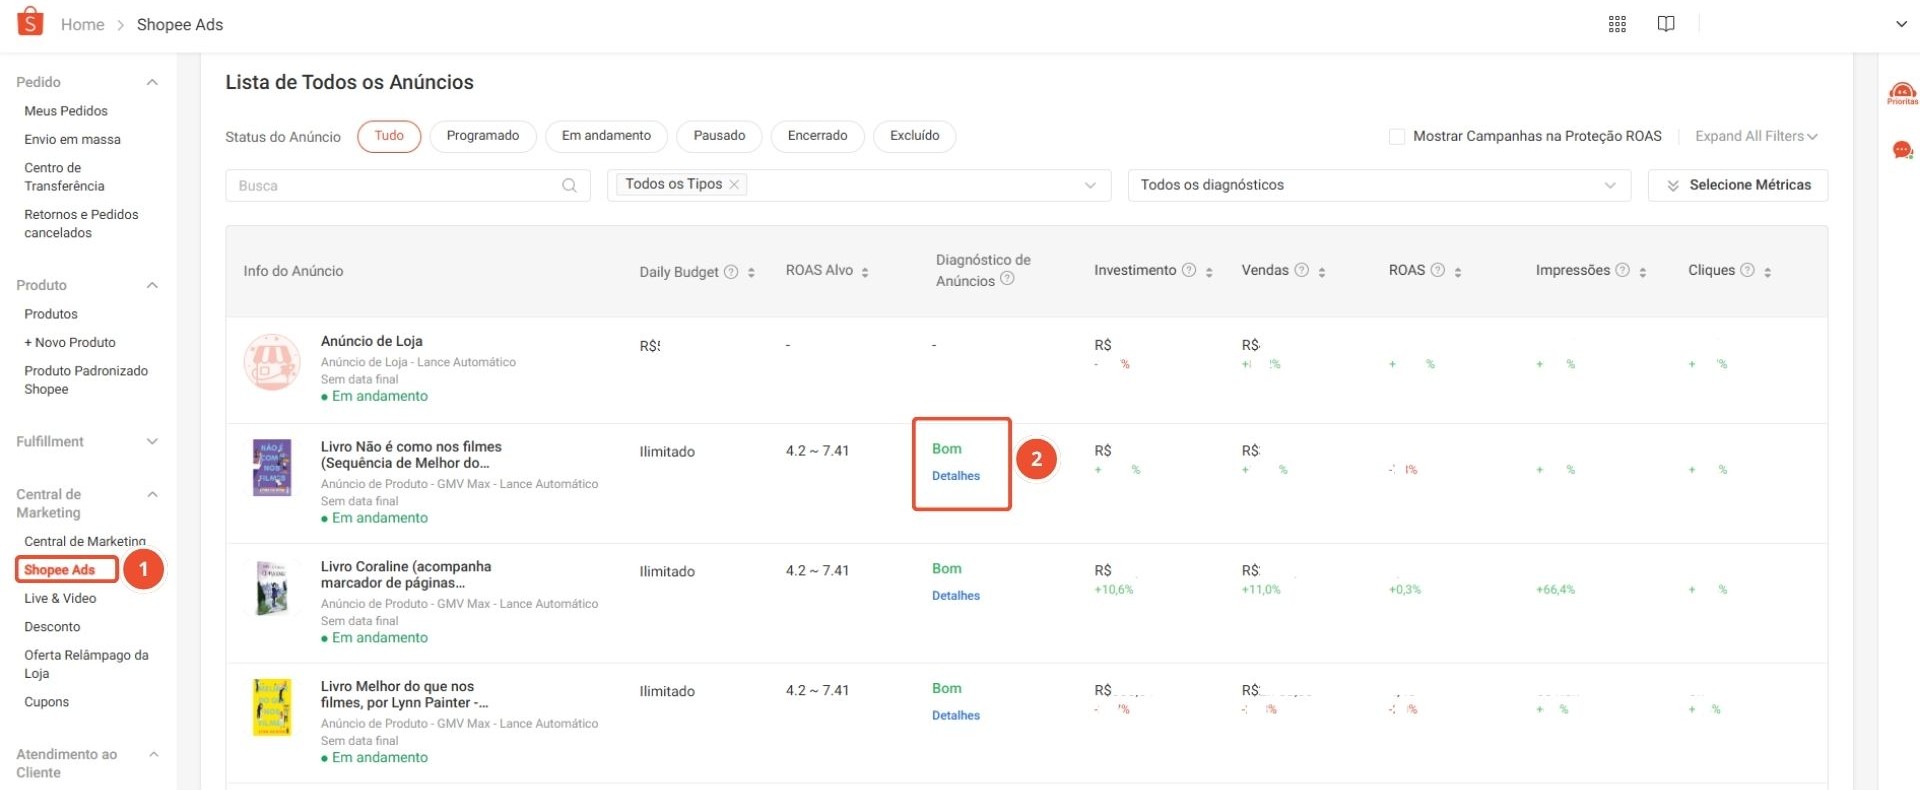
Task: Filter ads by Em andamento status
Action: 606,136
